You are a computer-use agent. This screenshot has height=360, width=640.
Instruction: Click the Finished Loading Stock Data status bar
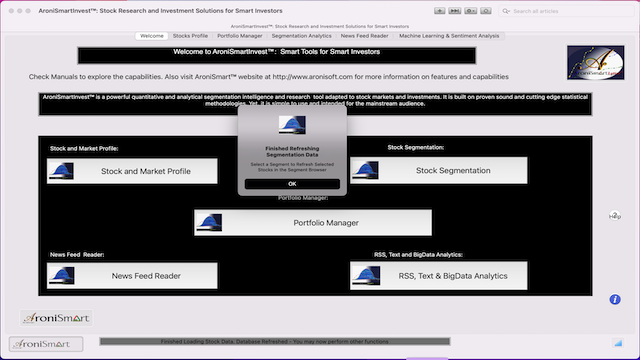pyautogui.click(x=275, y=341)
